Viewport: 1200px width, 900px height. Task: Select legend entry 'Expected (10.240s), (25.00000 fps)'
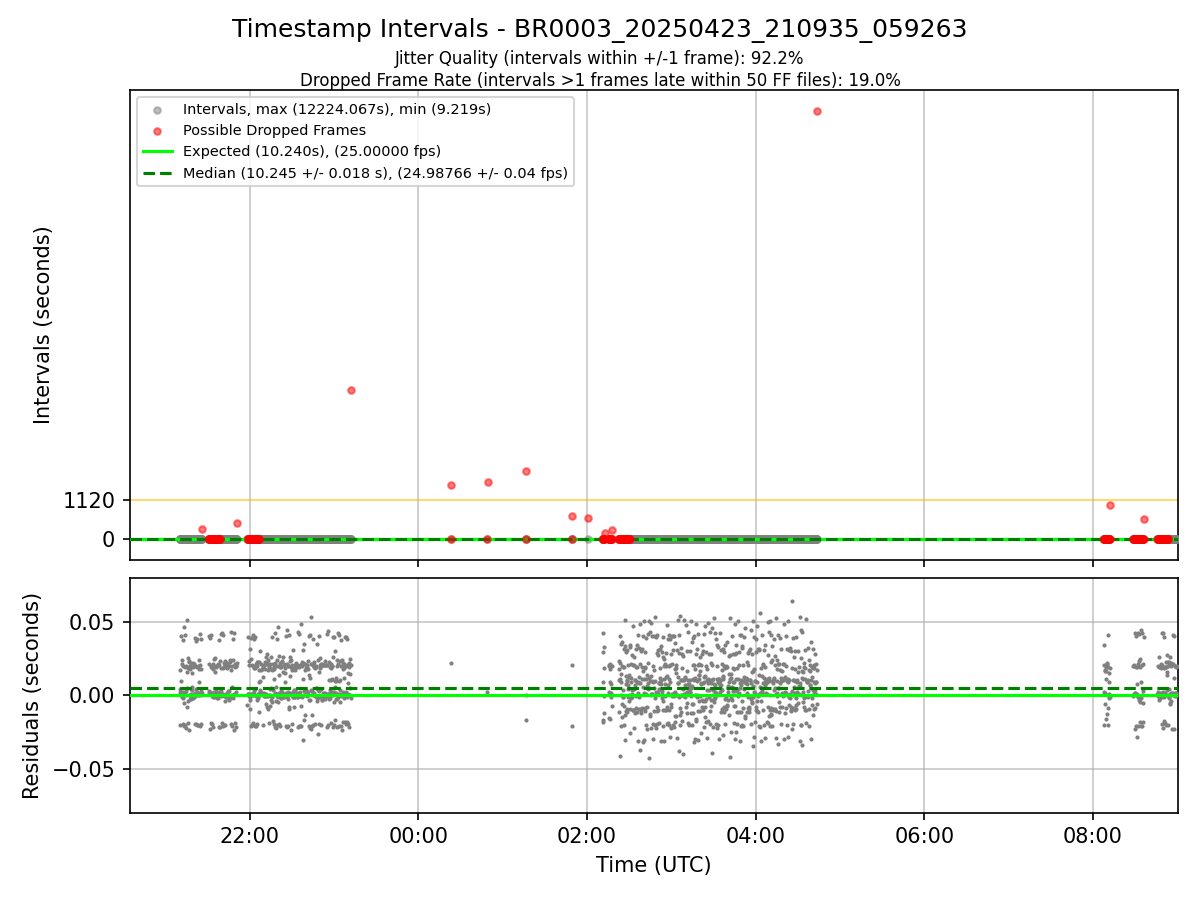(312, 151)
